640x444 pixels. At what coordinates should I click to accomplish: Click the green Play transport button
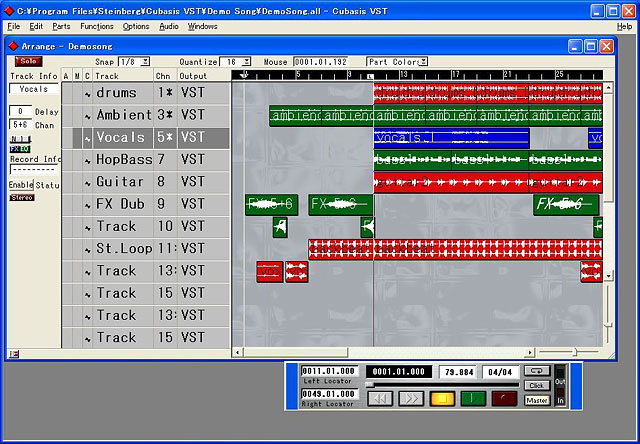[x=473, y=398]
